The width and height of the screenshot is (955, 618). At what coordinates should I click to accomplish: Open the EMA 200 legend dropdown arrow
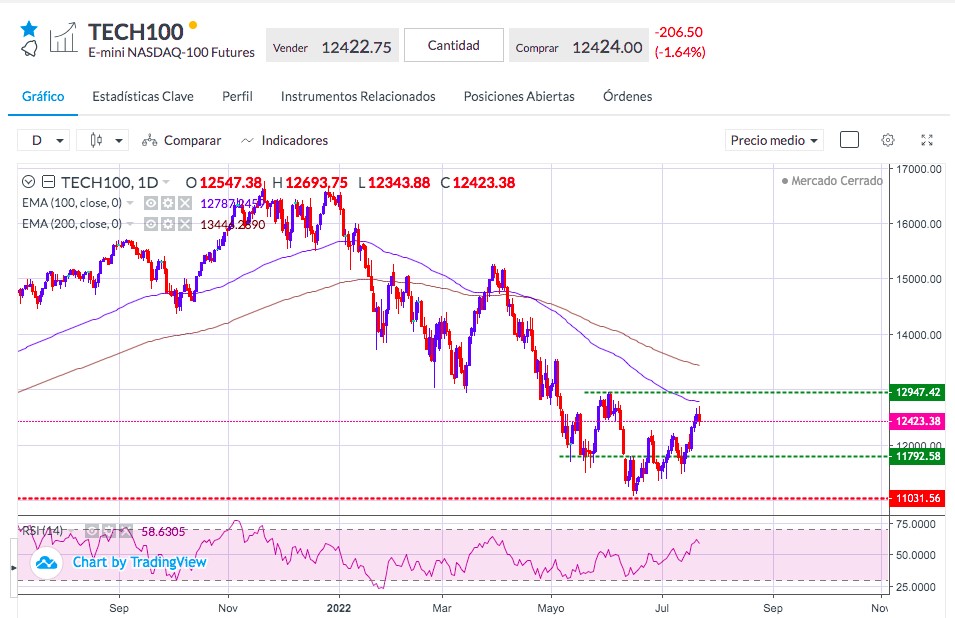tap(130, 224)
